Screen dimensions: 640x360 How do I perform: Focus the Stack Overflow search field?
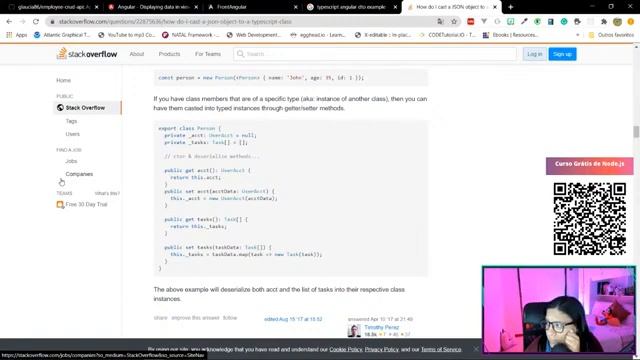(x=375, y=54)
